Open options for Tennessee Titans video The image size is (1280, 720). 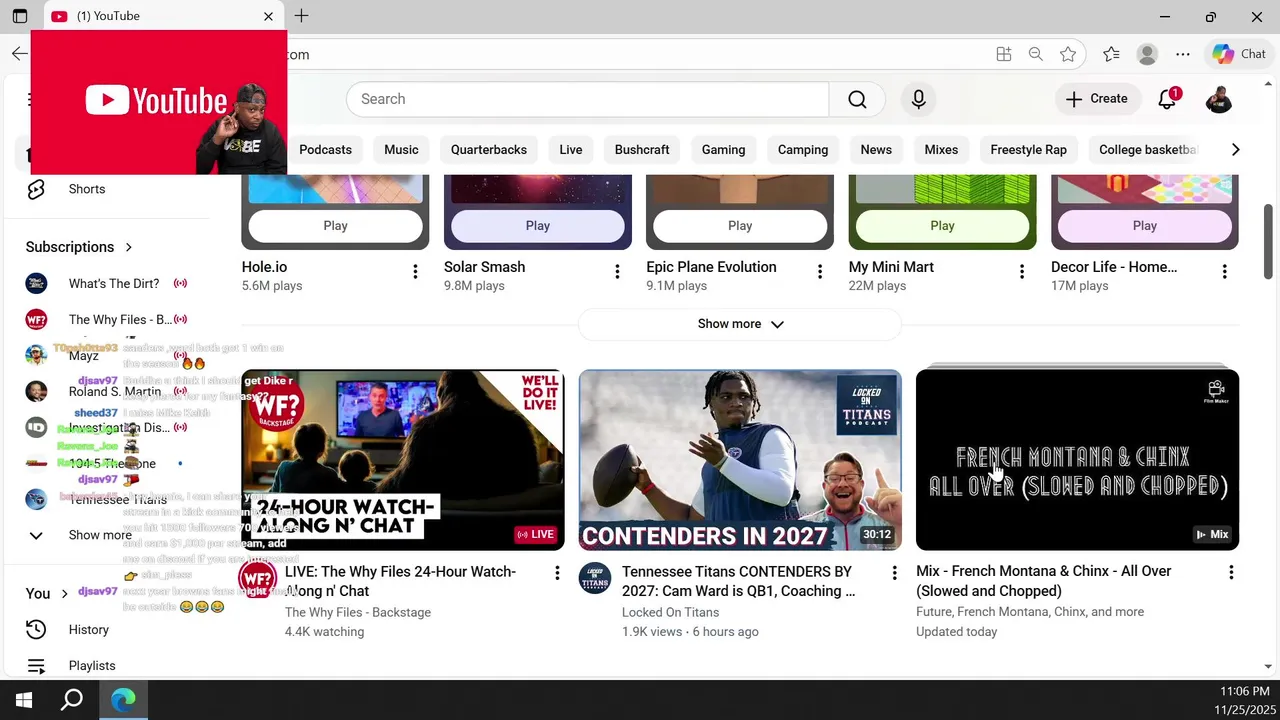tap(895, 573)
